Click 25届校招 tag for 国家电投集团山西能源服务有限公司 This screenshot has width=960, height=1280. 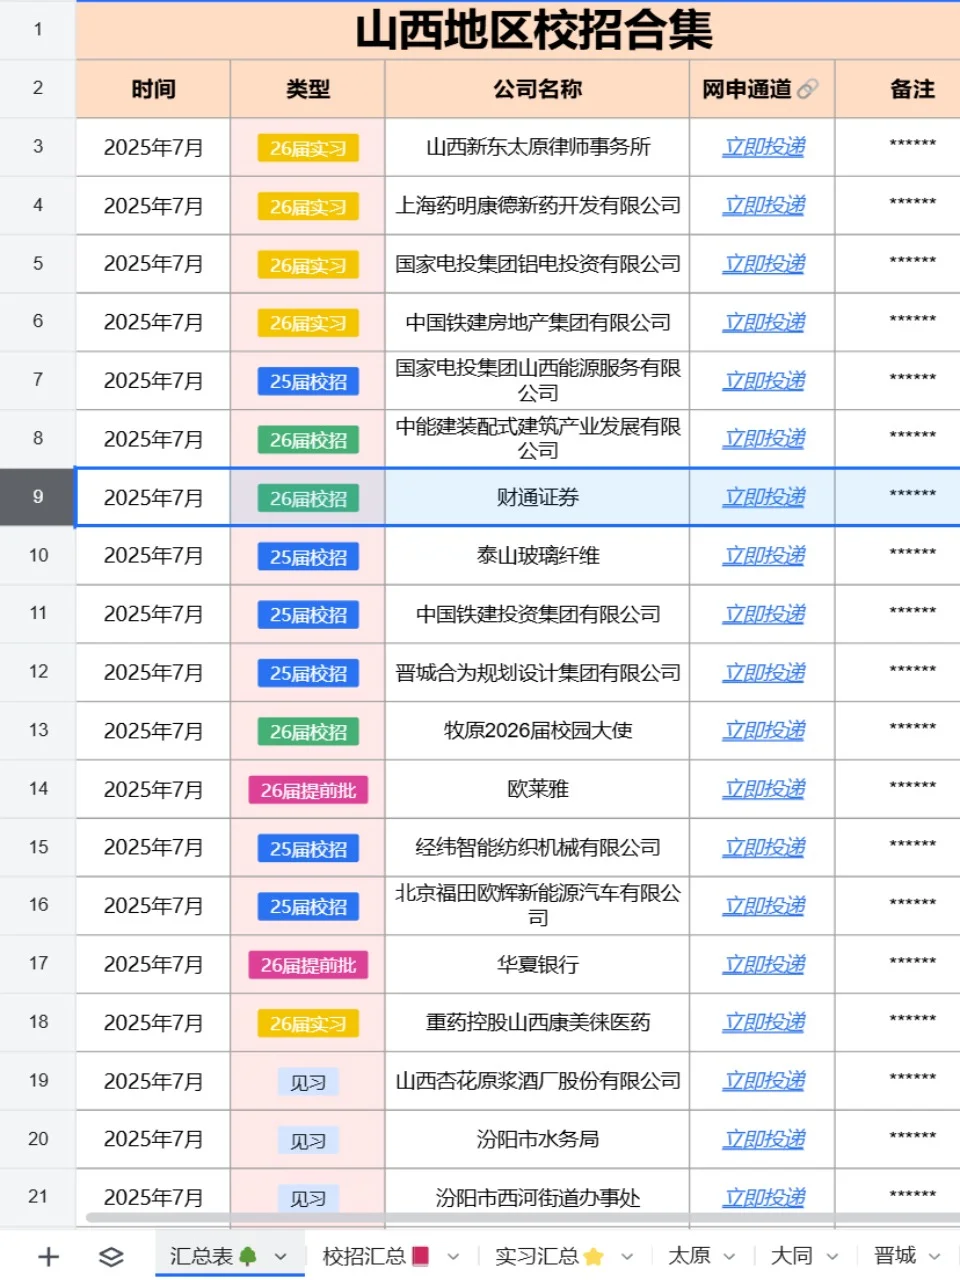click(308, 382)
